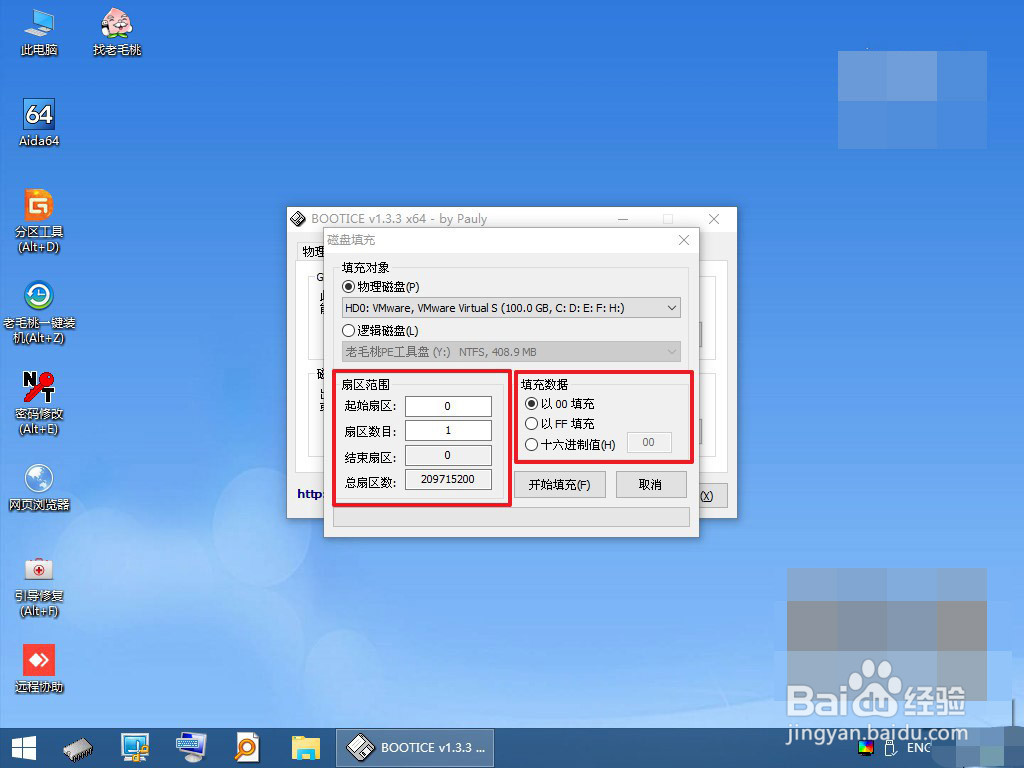Open 引导修复 (Alt+F) desktop icon
This screenshot has width=1024, height=768.
coord(39,586)
